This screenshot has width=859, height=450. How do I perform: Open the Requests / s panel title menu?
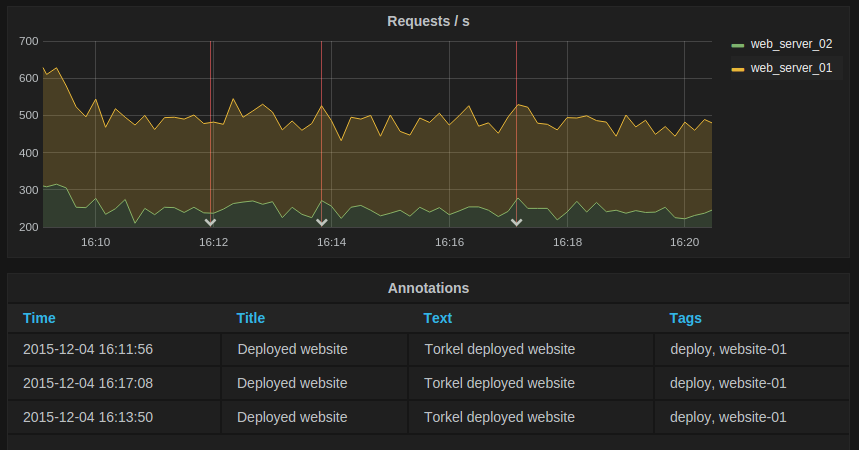pos(428,21)
